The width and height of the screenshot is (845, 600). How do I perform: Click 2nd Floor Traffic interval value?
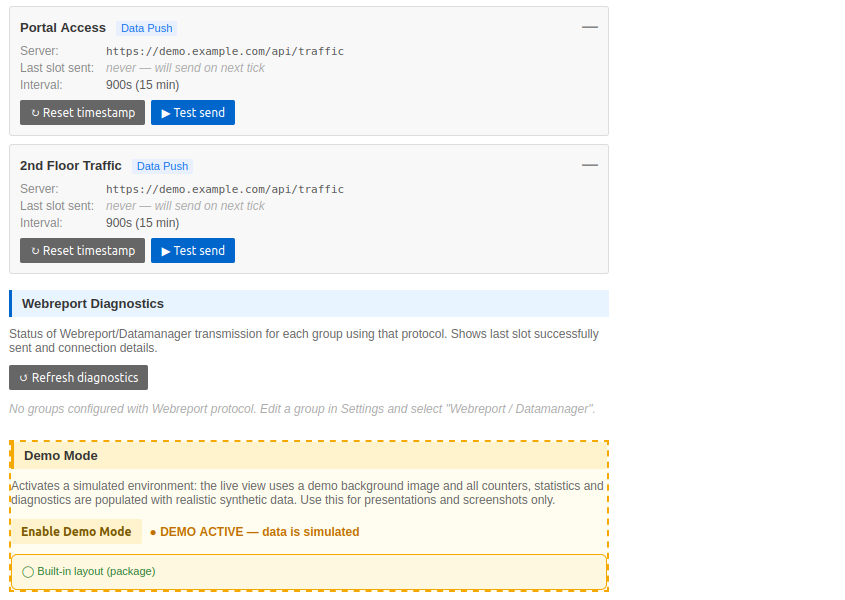(x=142, y=223)
